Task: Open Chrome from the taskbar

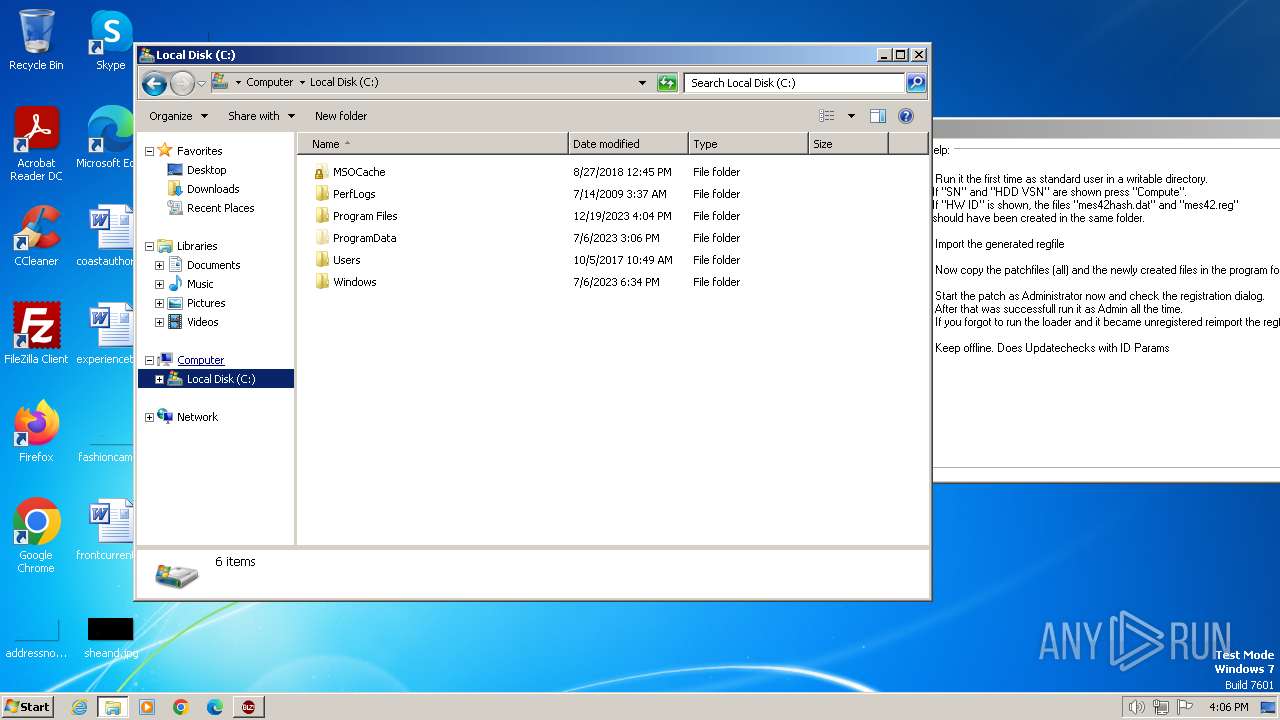Action: [x=181, y=707]
